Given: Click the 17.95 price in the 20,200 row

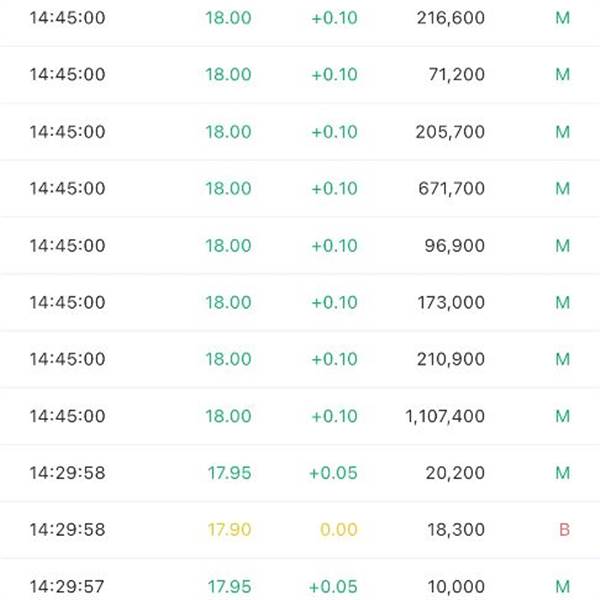Looking at the screenshot, I should click(229, 473).
